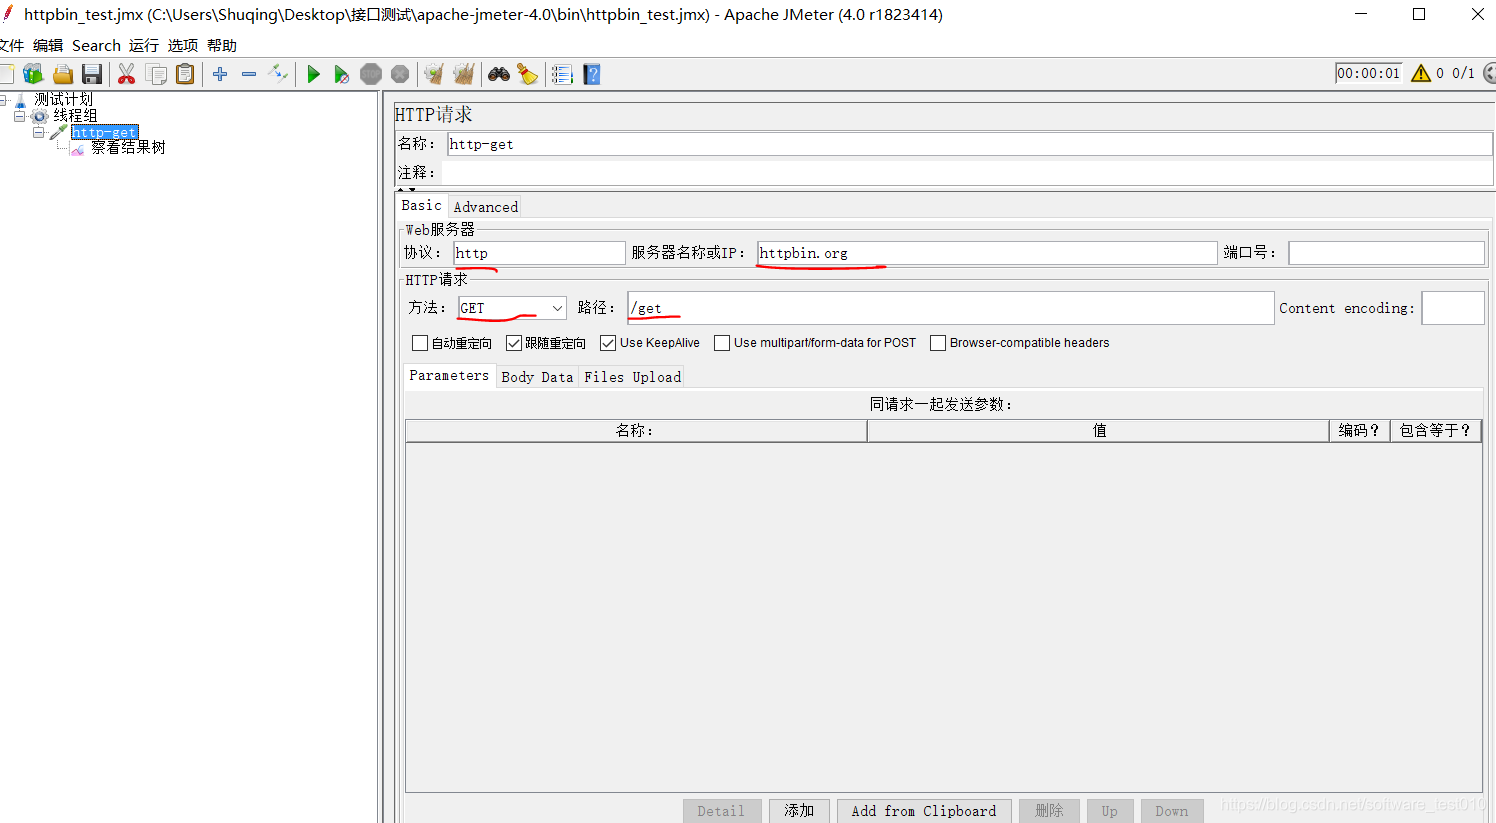1496x823 pixels.
Task: Click the Add from Clipboard button
Action: pyautogui.click(x=924, y=811)
